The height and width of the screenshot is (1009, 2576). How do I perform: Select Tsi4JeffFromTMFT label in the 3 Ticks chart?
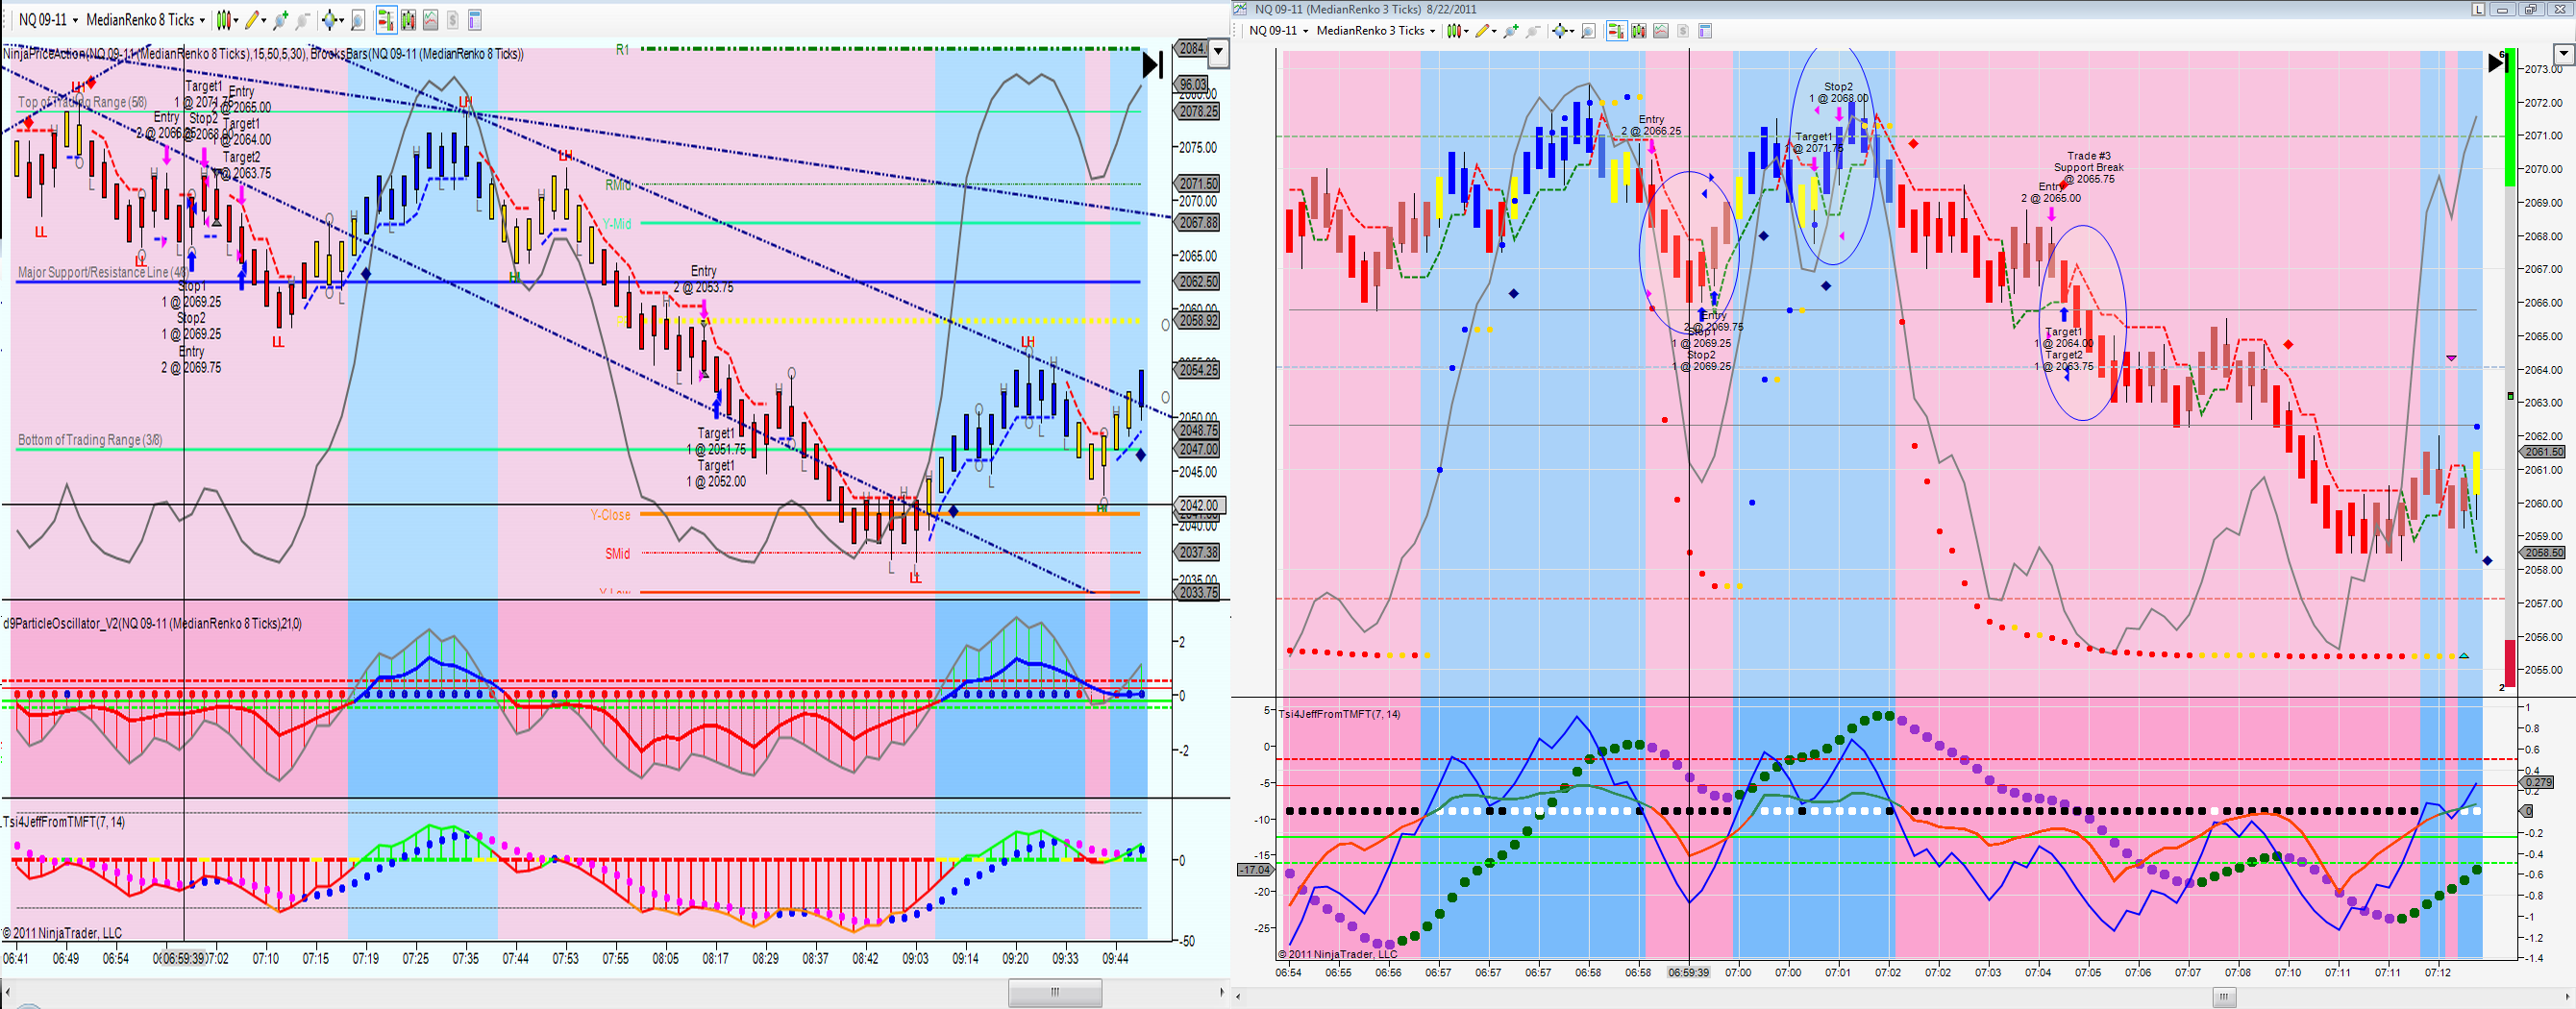1339,714
